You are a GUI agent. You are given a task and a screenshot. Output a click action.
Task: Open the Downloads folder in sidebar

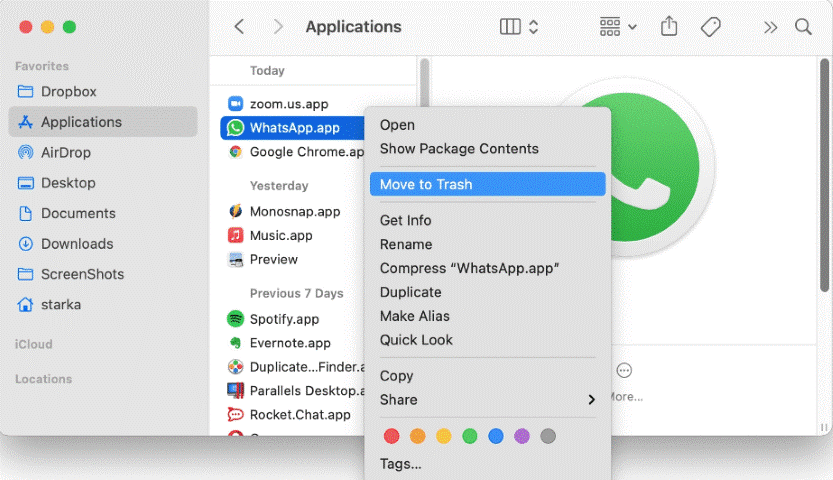coord(76,244)
